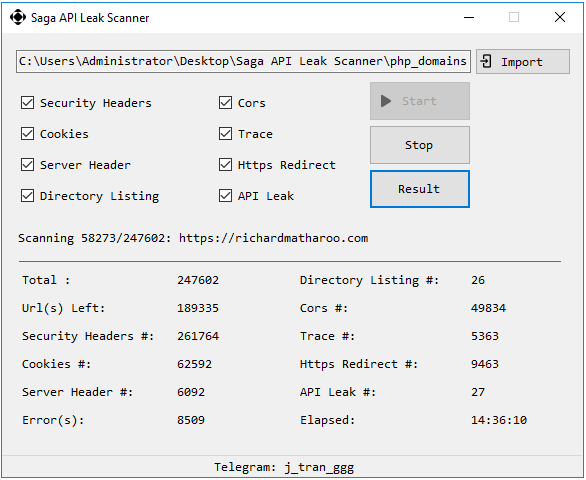Screen dimensions: 586x480
Task: Click the Total value 247602
Action: (198, 280)
